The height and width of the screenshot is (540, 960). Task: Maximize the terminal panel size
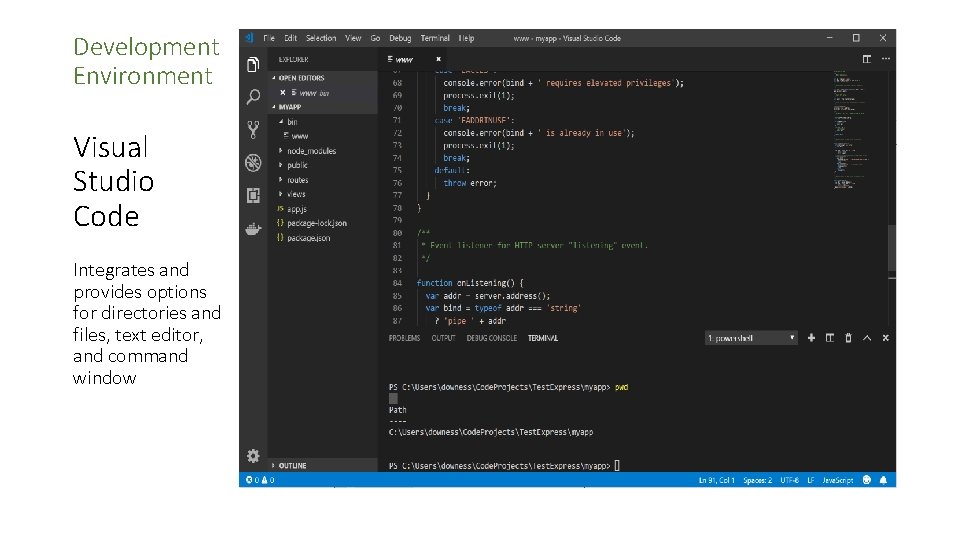click(867, 338)
